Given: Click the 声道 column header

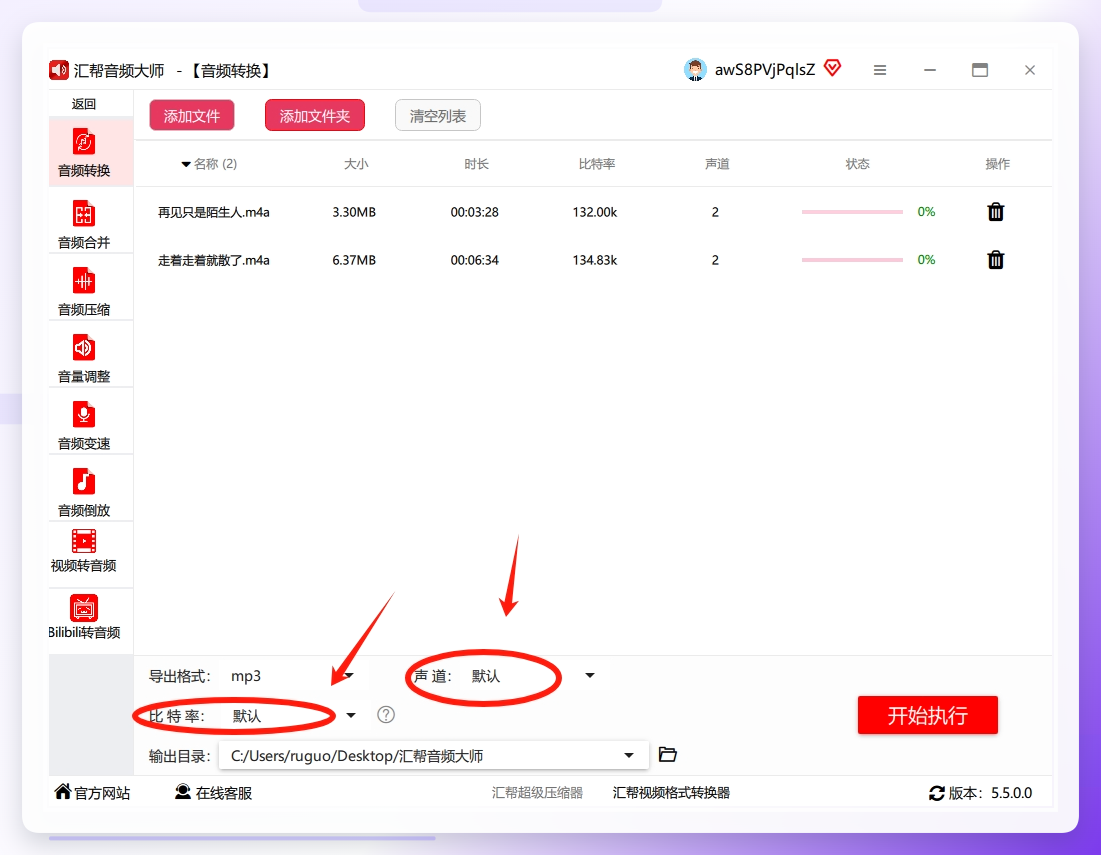Looking at the screenshot, I should coord(717,164).
